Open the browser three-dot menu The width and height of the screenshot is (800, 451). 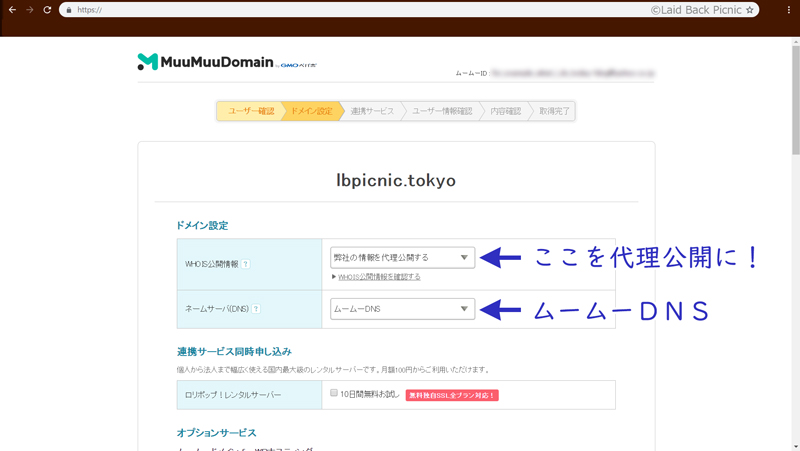pos(789,10)
